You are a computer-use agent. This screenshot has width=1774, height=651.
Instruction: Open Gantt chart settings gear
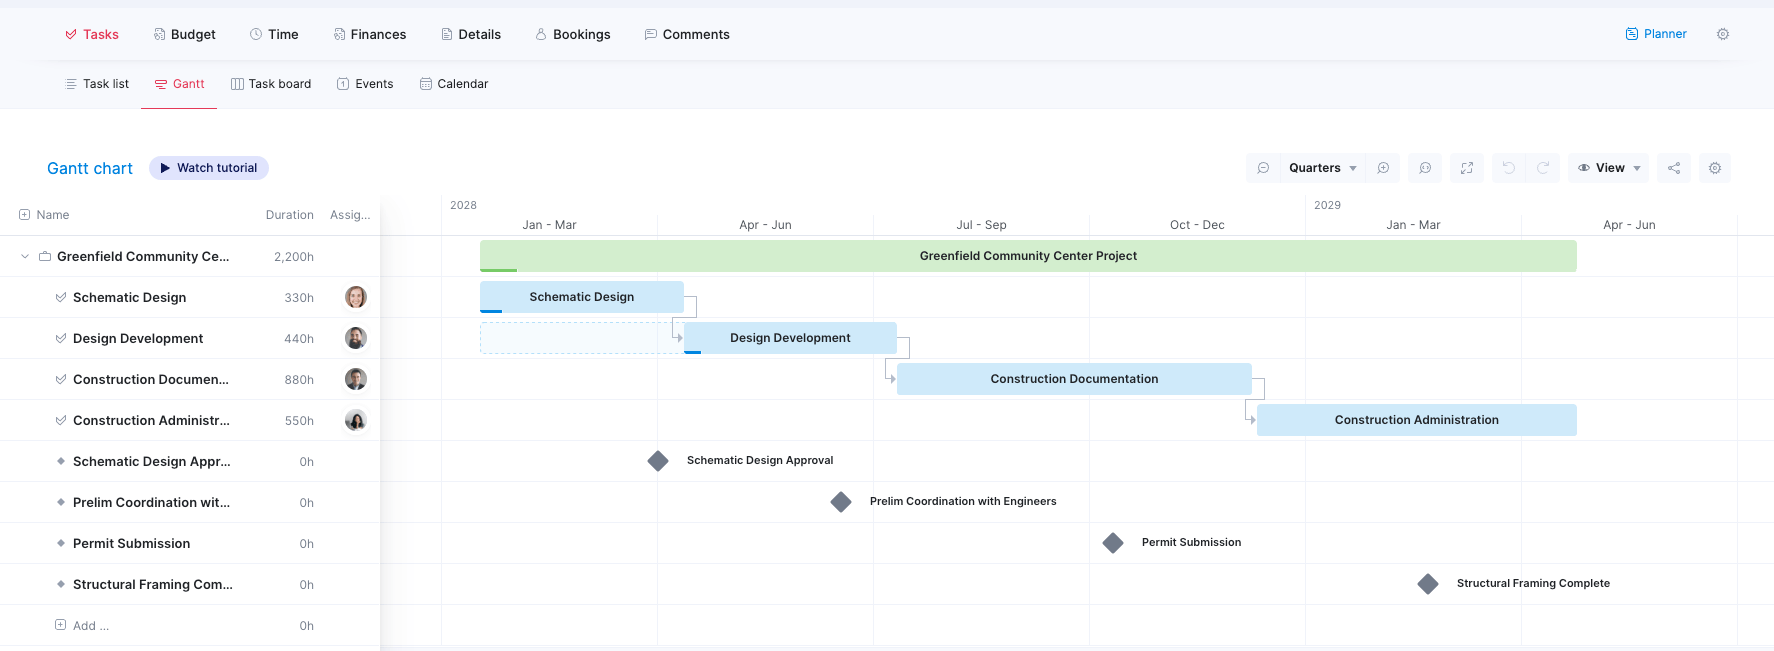[1715, 168]
